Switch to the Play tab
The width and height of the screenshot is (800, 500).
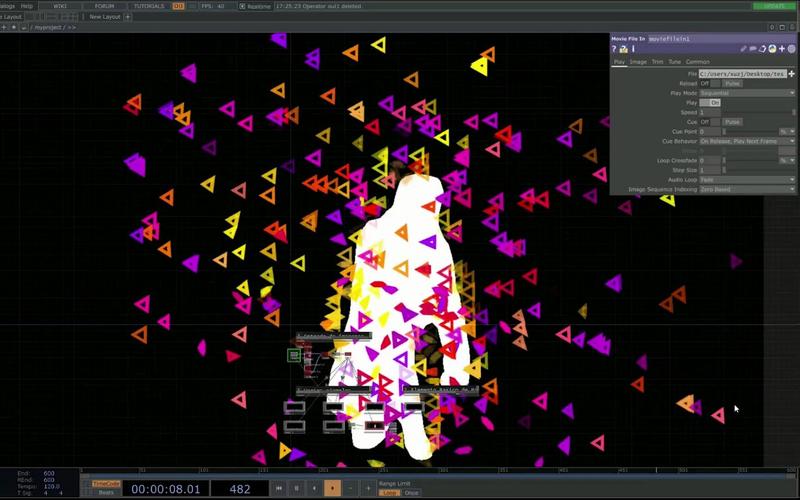point(619,62)
